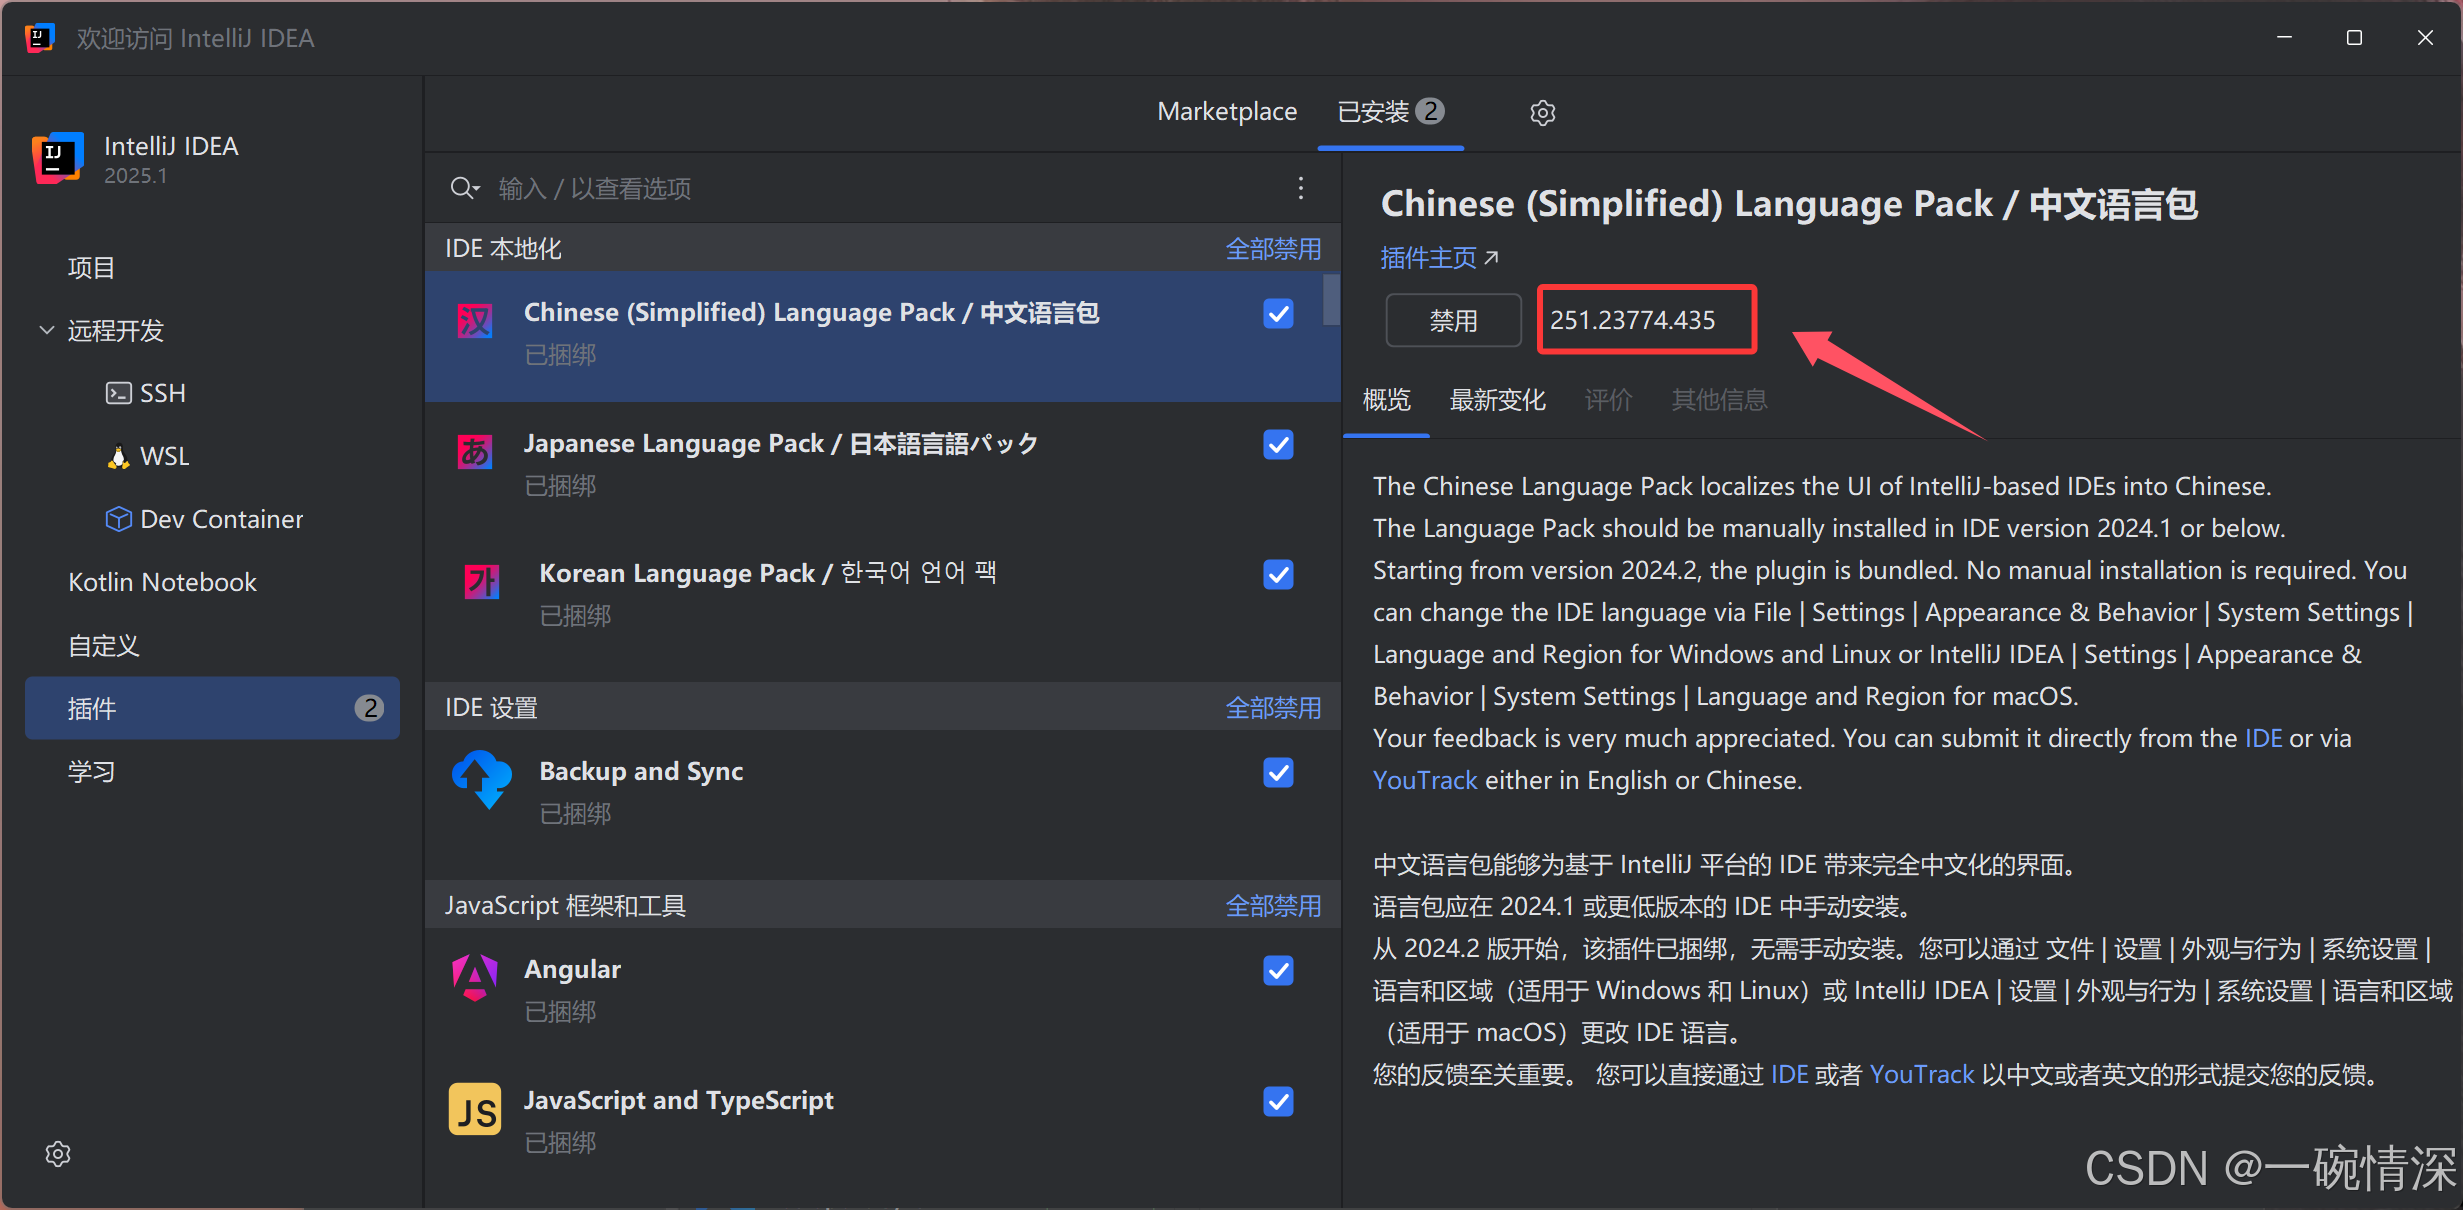This screenshot has width=2463, height=1210.
Task: Click the JavaScript and TypeScript JS icon
Action: 475,1109
